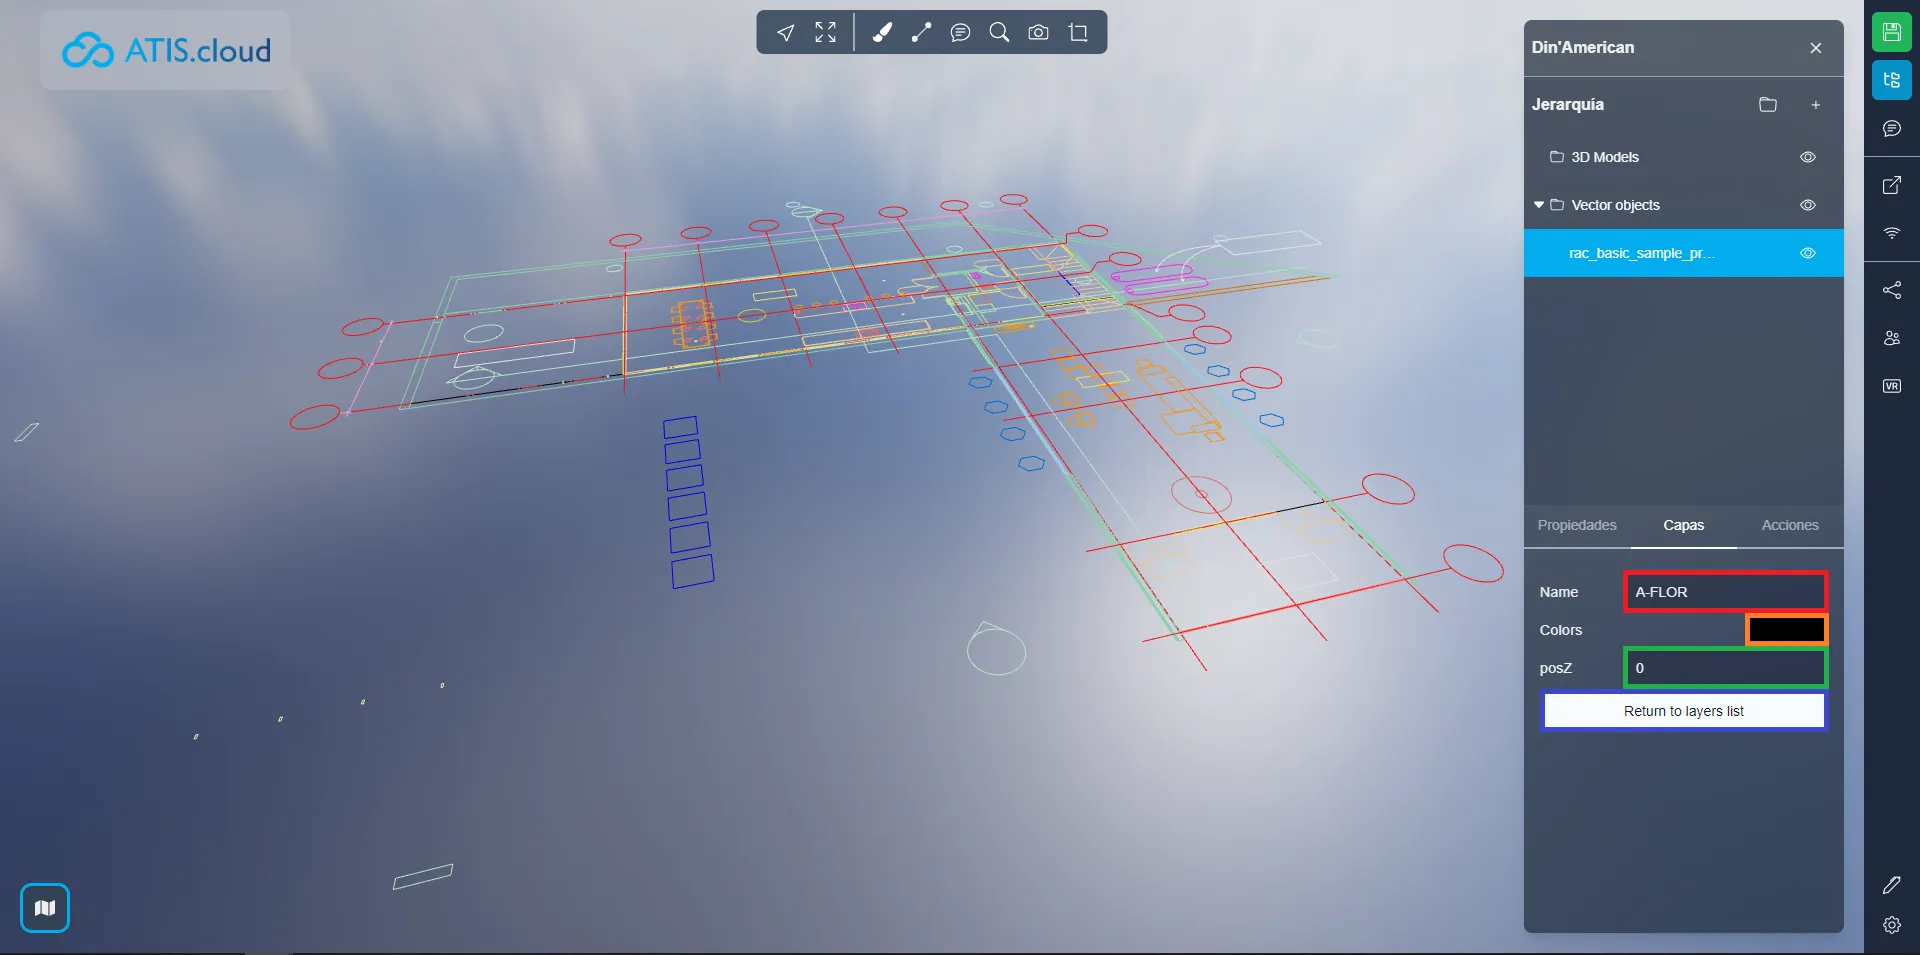Enter fullscreen mode from the toolbar
Screen dimensions: 1920x955
tap(825, 32)
